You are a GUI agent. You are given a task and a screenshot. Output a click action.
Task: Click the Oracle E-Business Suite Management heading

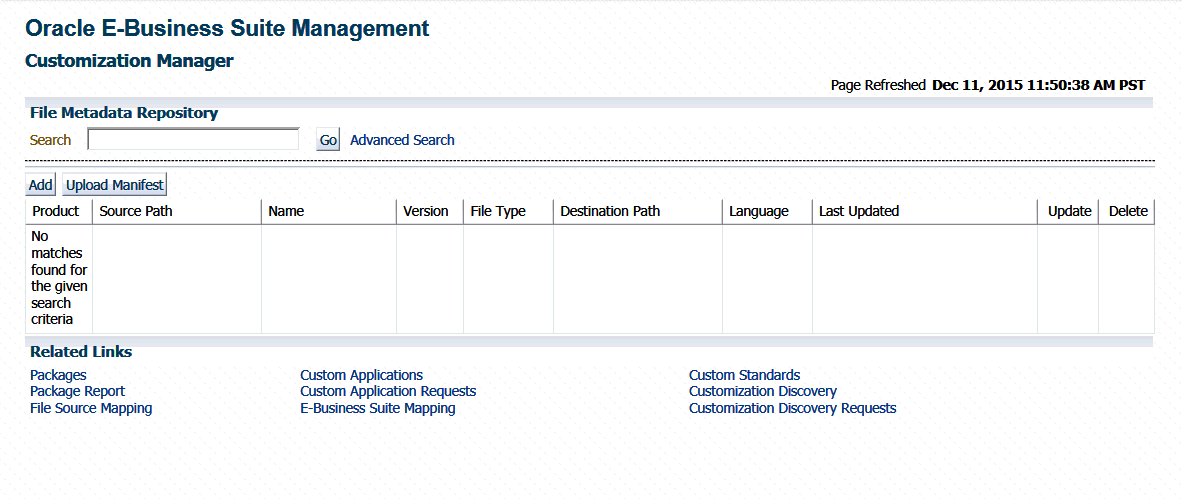[227, 29]
